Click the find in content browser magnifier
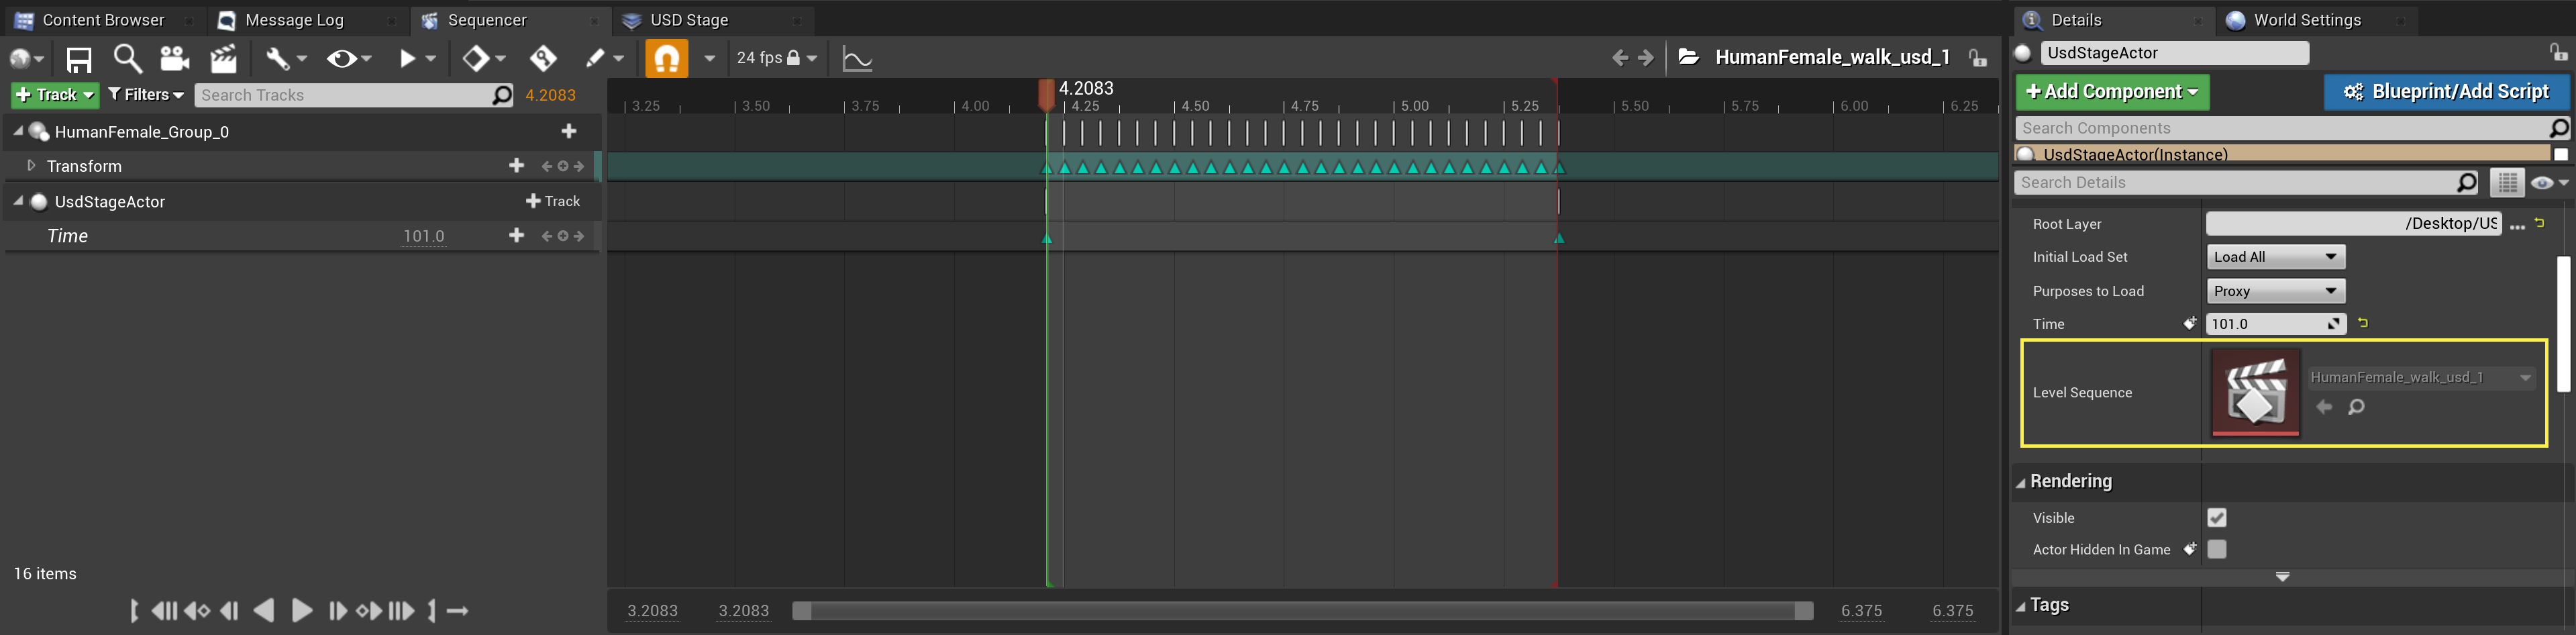This screenshot has height=635, width=2576. click(x=127, y=58)
